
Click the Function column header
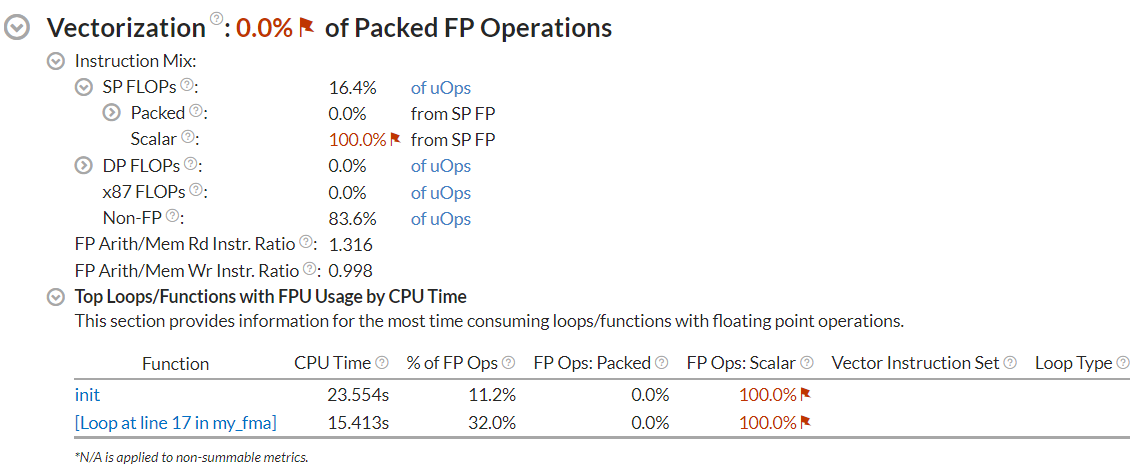click(x=175, y=364)
